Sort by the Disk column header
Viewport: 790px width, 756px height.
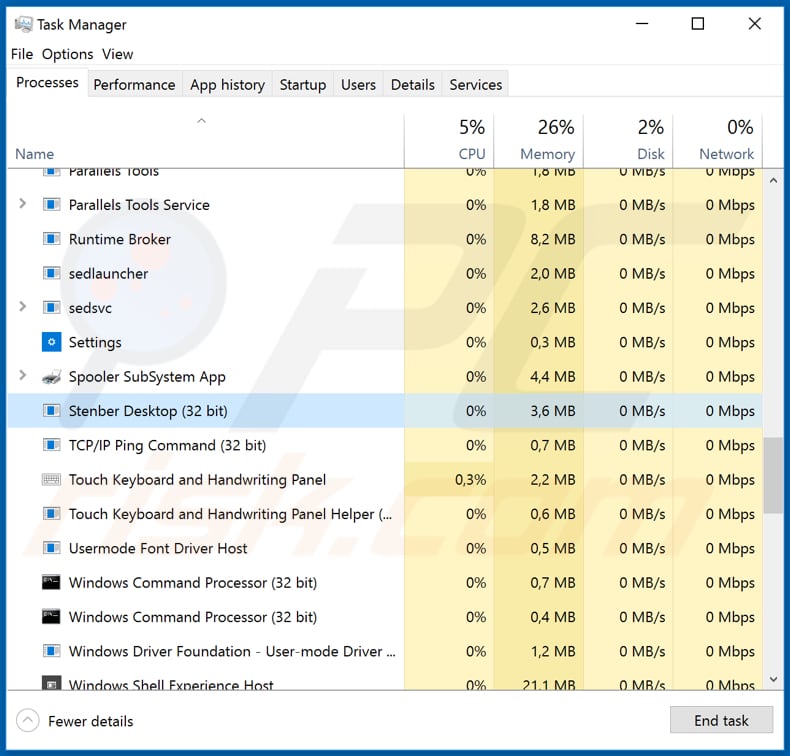(628, 142)
